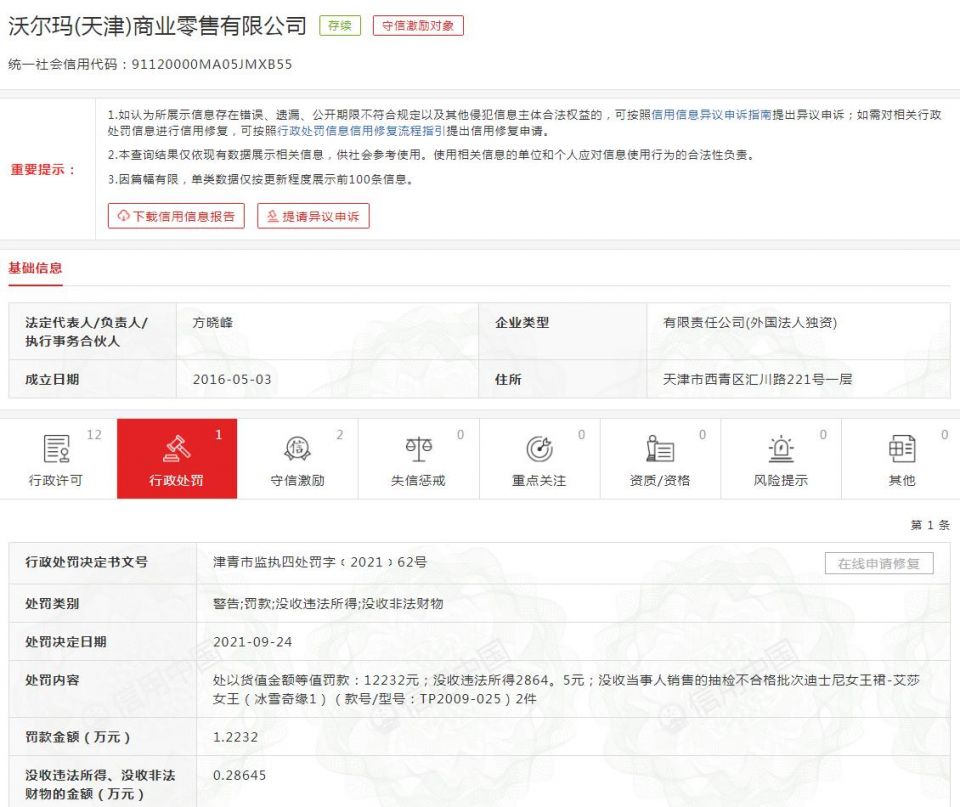The image size is (960, 807).
Task: Click the 行政处罚 gavel icon
Action: pyautogui.click(x=177, y=449)
